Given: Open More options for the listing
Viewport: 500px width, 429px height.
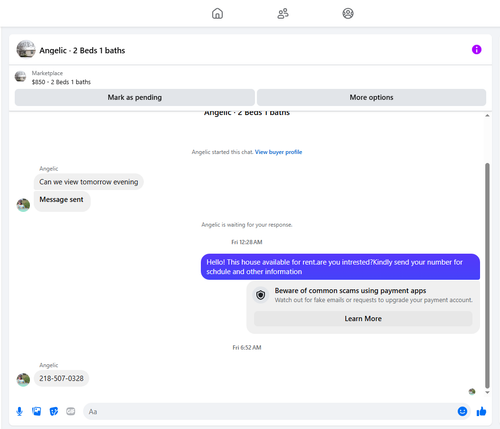Looking at the screenshot, I should (371, 97).
